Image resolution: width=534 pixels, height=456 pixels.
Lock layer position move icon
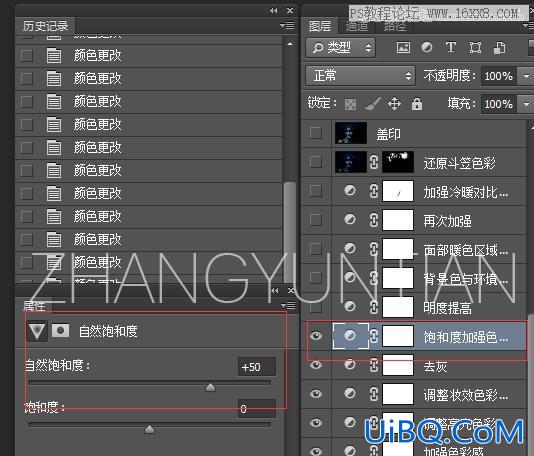(x=394, y=104)
